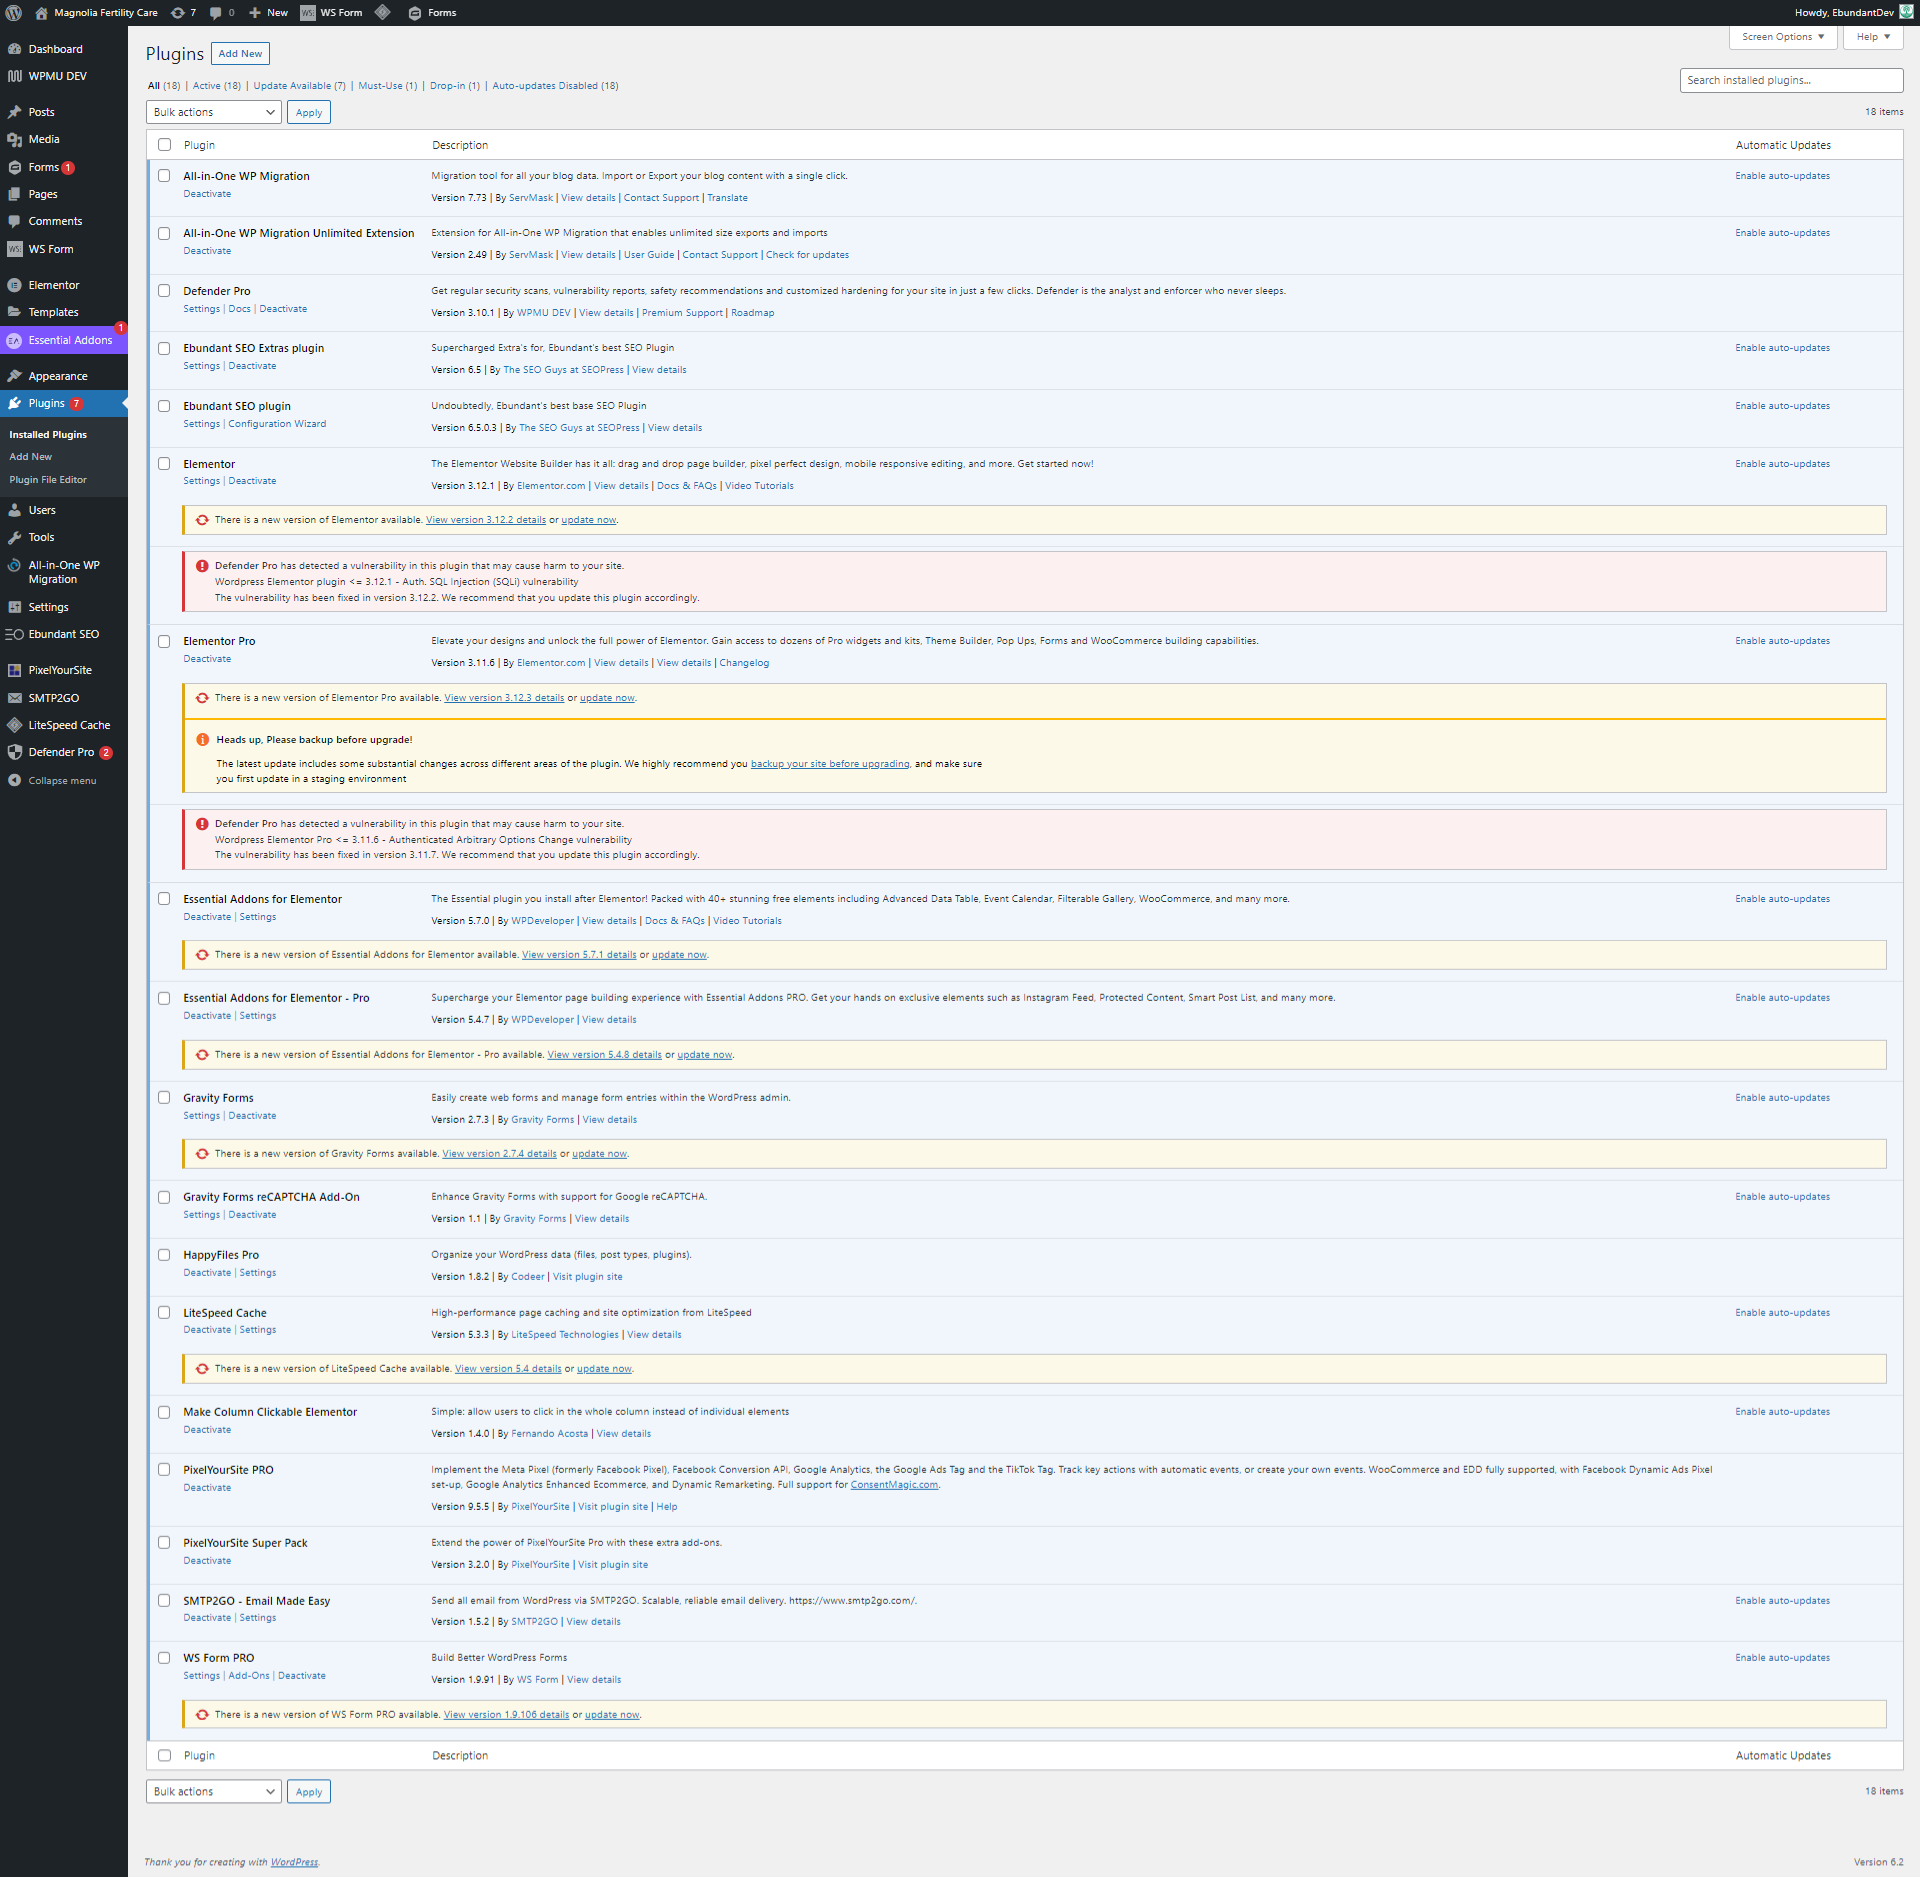Collapse the admin sidebar menu
1920x1879 pixels.
[x=52, y=781]
